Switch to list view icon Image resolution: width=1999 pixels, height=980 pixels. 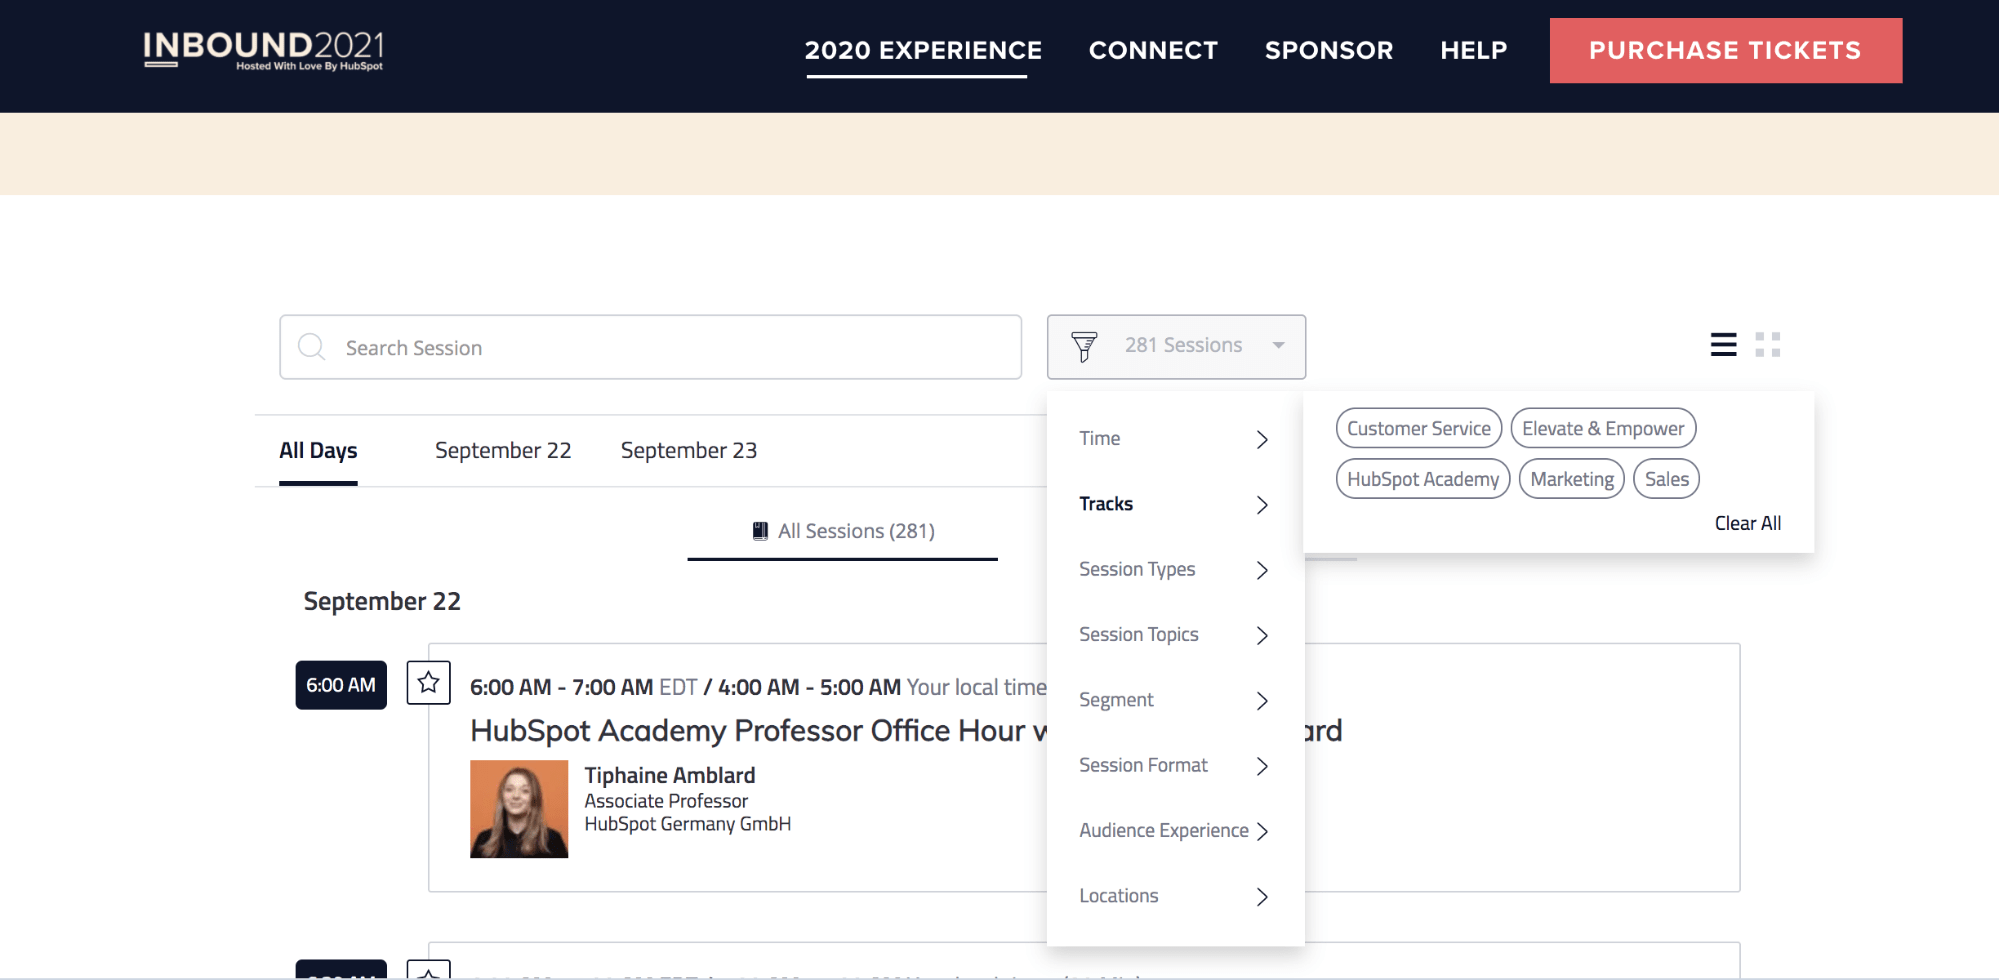click(1723, 345)
